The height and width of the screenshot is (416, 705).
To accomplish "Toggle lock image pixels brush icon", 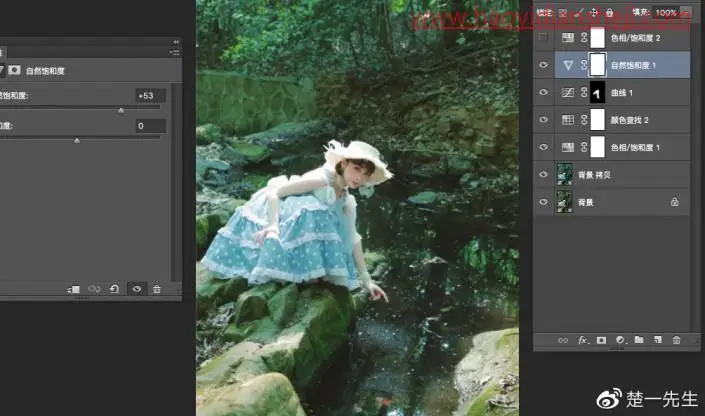I will point(579,13).
